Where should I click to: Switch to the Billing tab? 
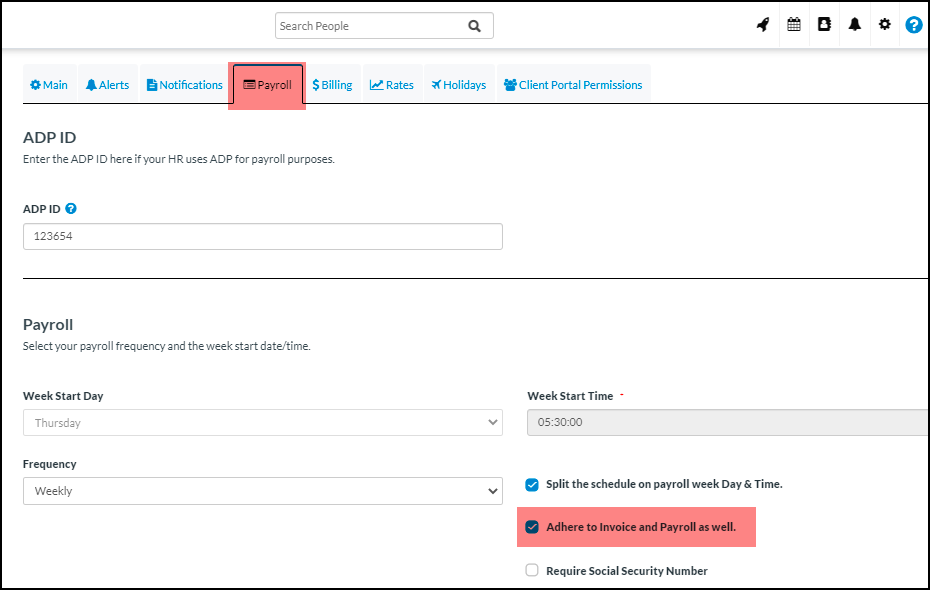pos(332,85)
